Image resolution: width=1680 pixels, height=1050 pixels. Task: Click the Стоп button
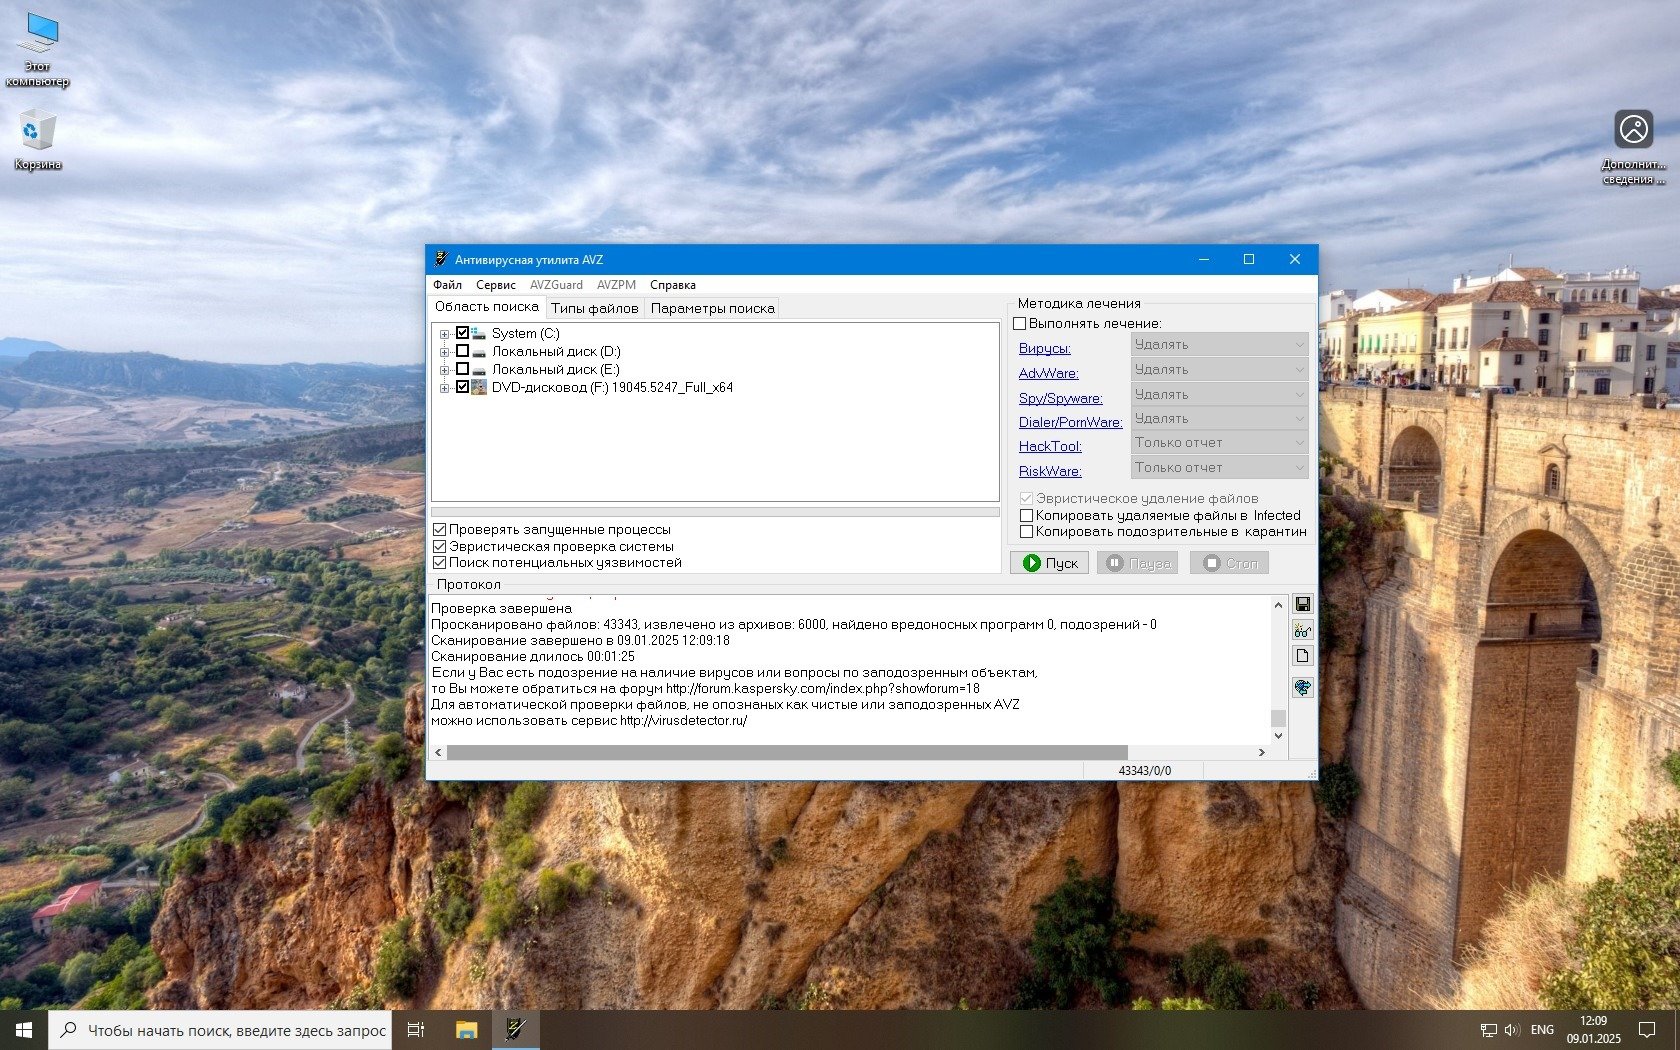pos(1229,563)
